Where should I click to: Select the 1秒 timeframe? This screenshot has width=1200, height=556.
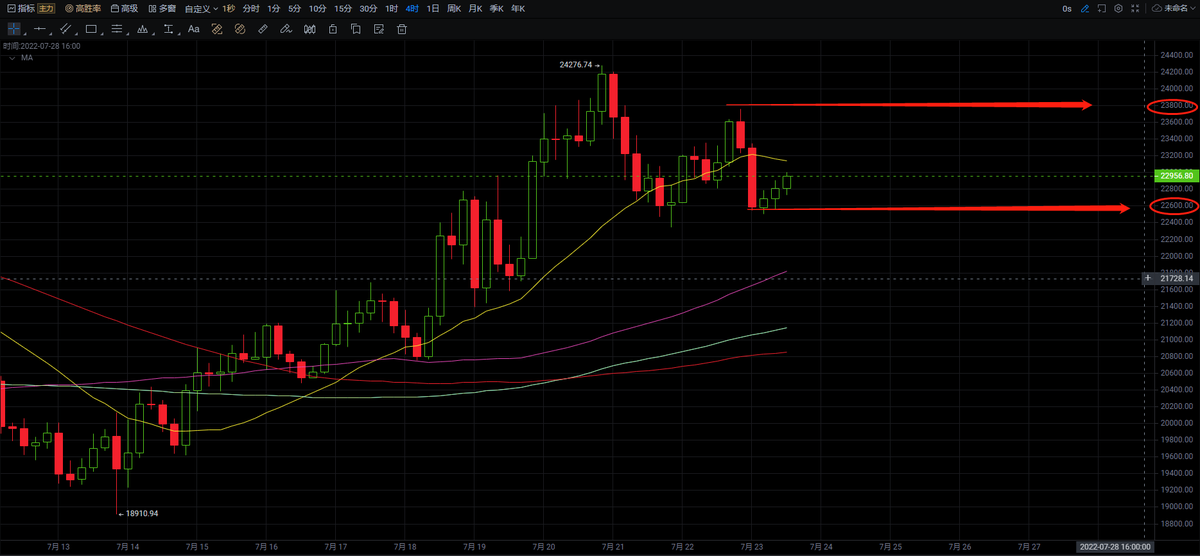click(x=229, y=8)
